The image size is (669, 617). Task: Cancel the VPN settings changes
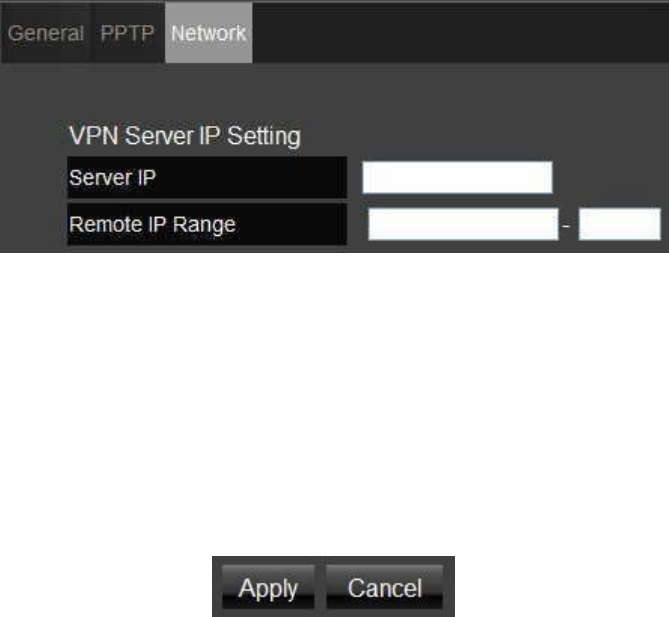384,588
